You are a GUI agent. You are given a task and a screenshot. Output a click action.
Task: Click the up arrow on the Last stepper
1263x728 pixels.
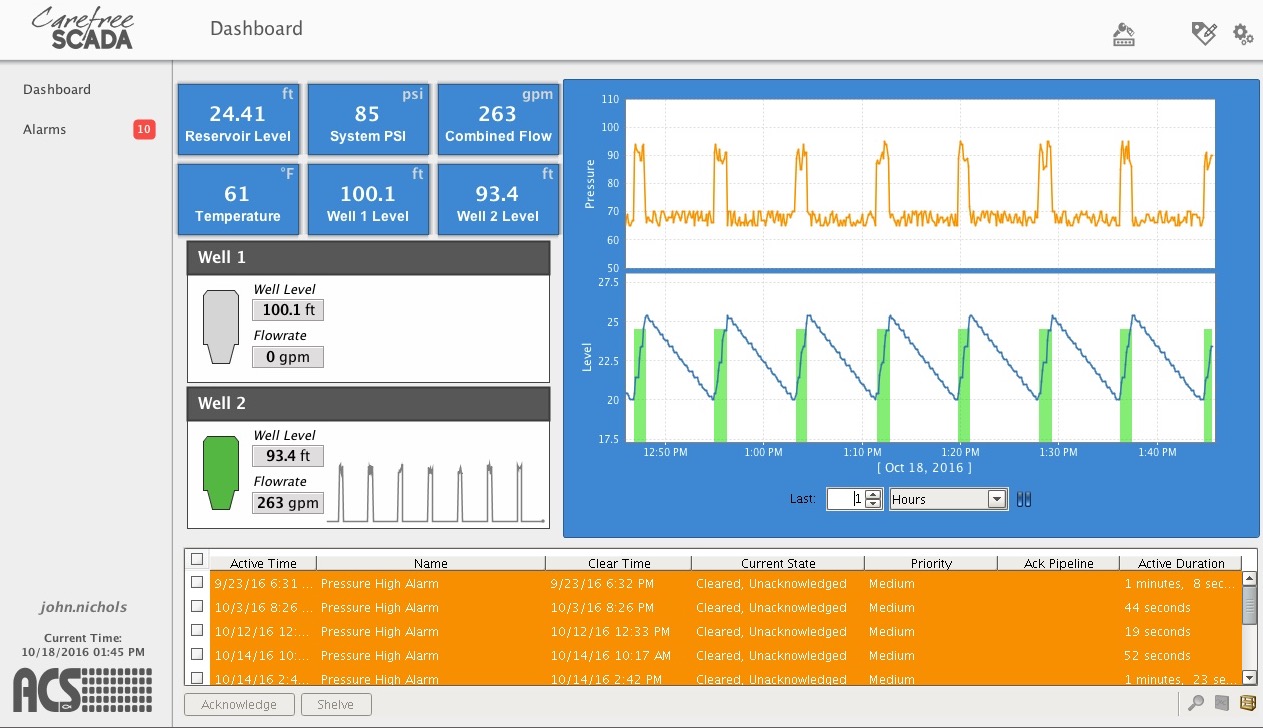coord(872,494)
